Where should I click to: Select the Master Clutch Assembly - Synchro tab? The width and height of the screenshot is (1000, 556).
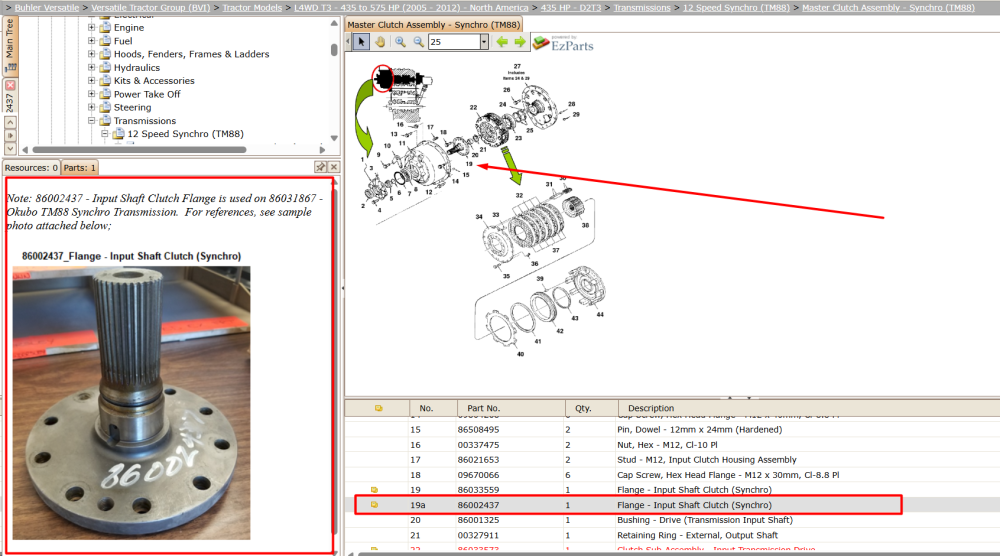433,25
